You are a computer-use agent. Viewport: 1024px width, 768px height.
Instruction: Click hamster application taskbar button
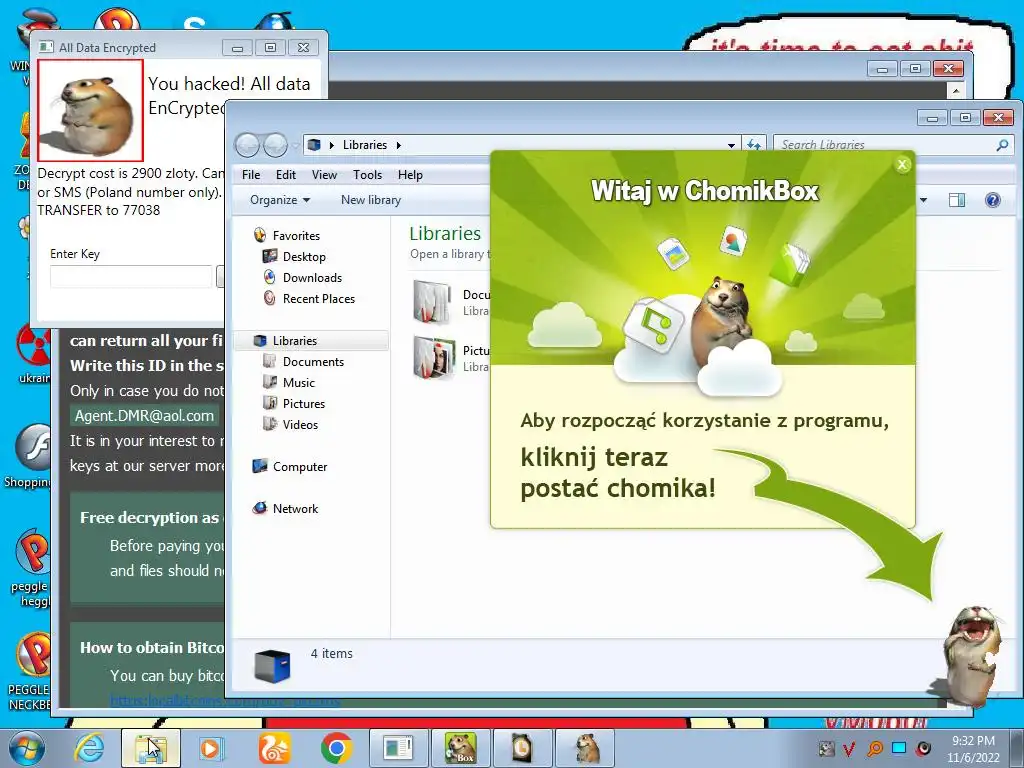(x=587, y=748)
